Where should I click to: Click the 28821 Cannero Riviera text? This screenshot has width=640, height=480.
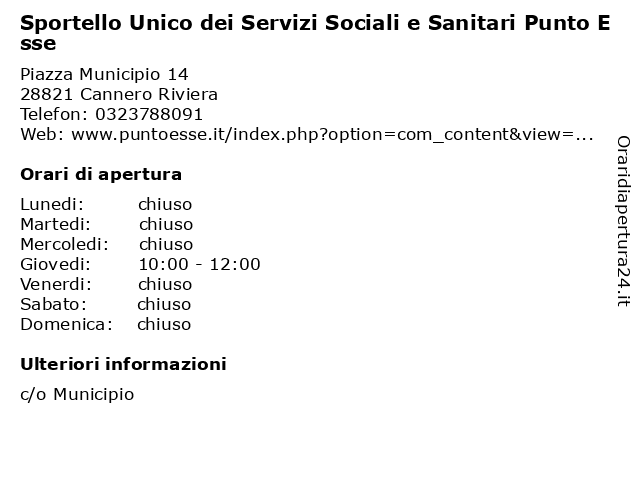[x=119, y=94]
